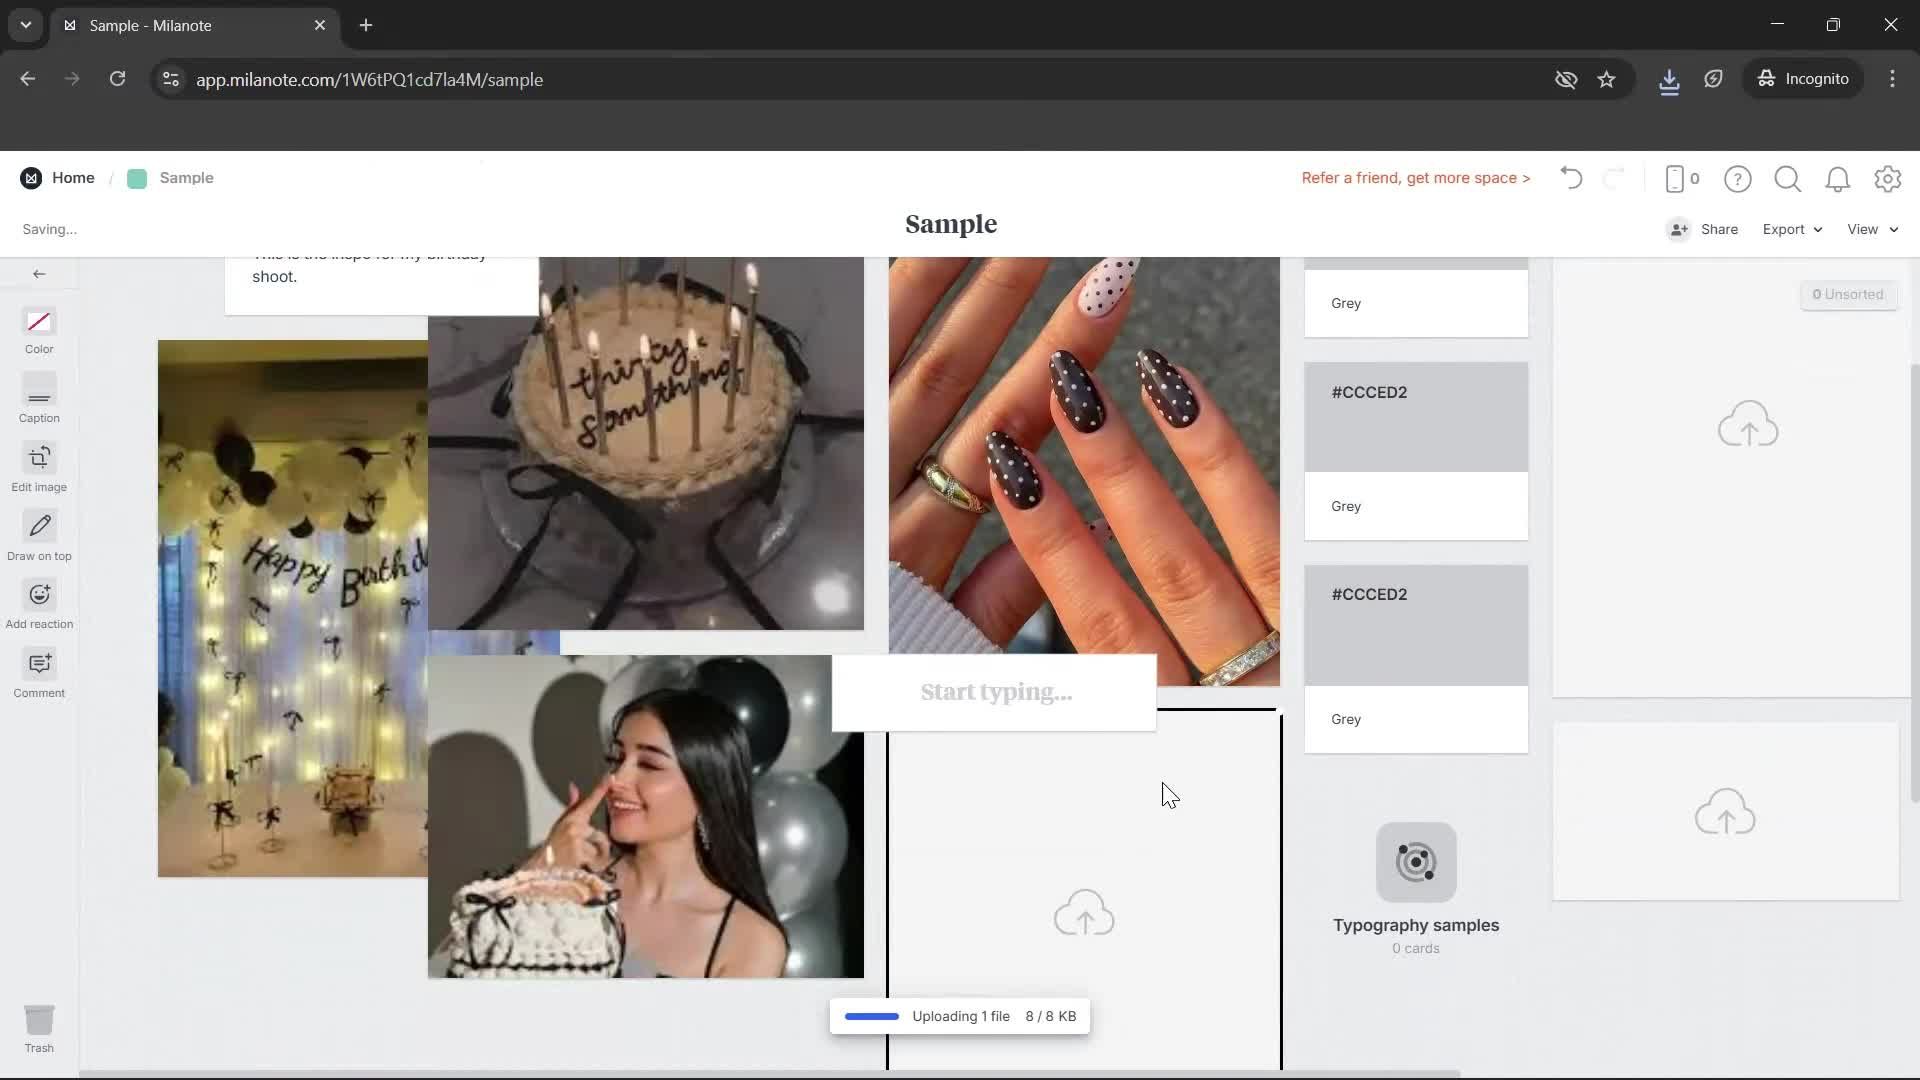Toggle the bookmark star in address bar
The width and height of the screenshot is (1920, 1080).
(x=1607, y=79)
